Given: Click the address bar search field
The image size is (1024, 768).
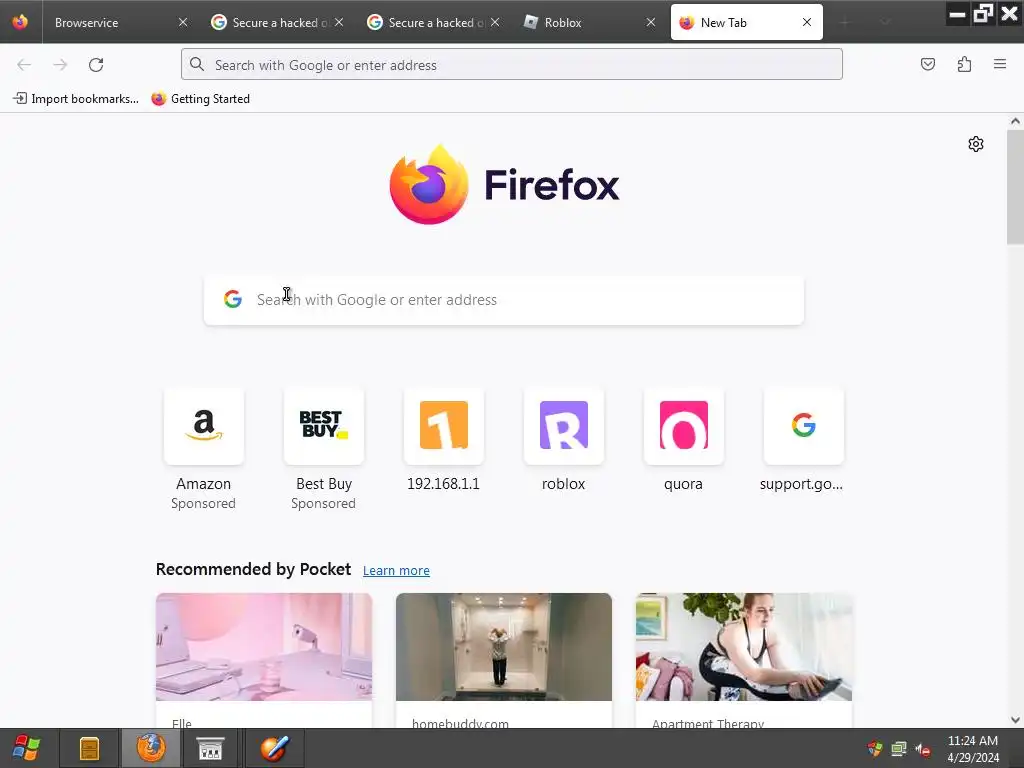Looking at the screenshot, I should click(512, 65).
